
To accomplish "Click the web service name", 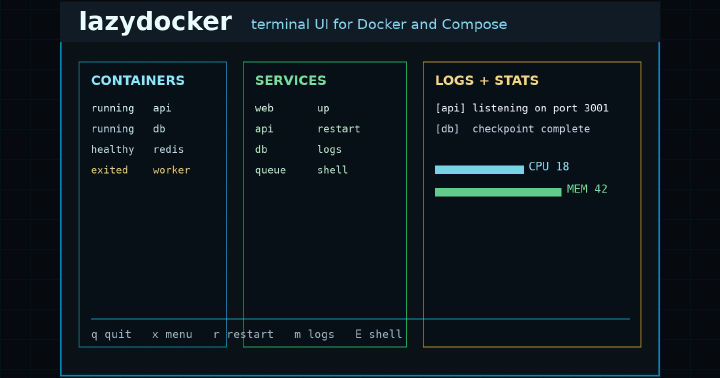I will click(x=264, y=108).
